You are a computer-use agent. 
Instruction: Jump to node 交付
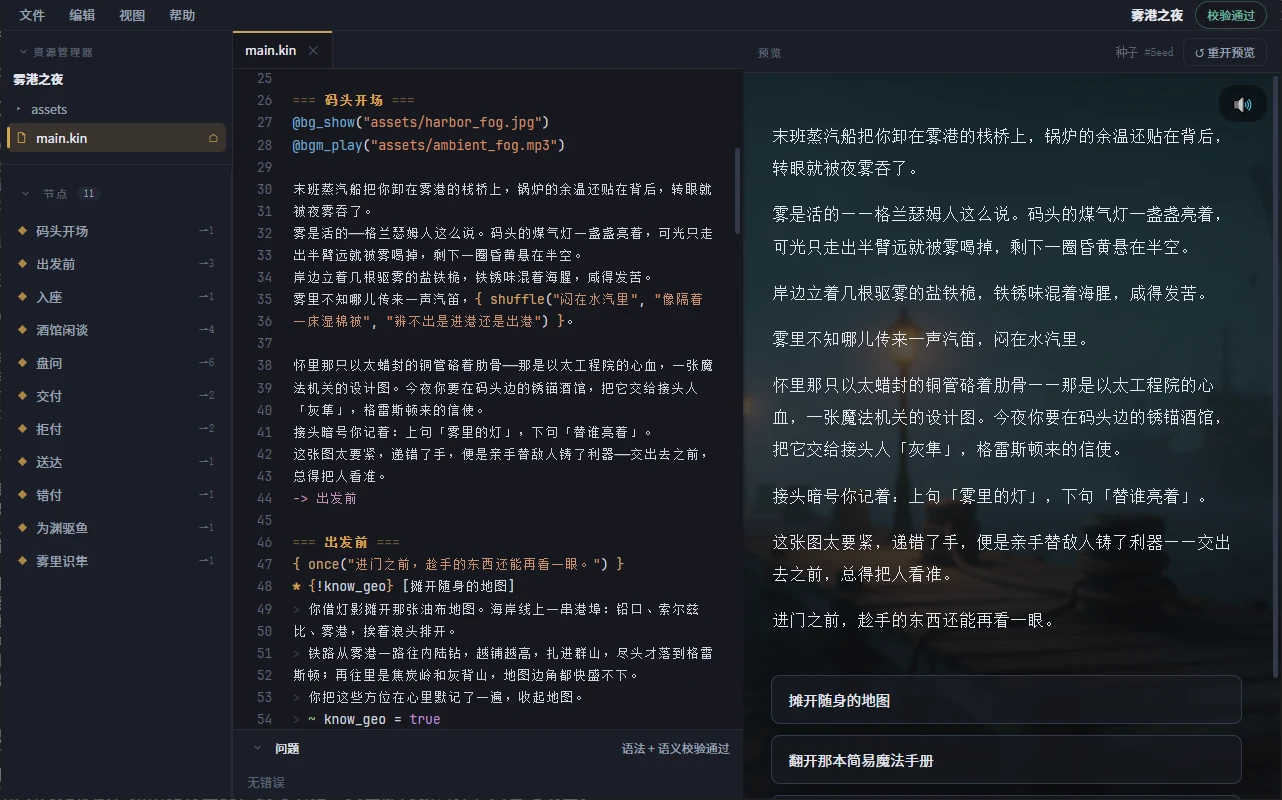116,396
